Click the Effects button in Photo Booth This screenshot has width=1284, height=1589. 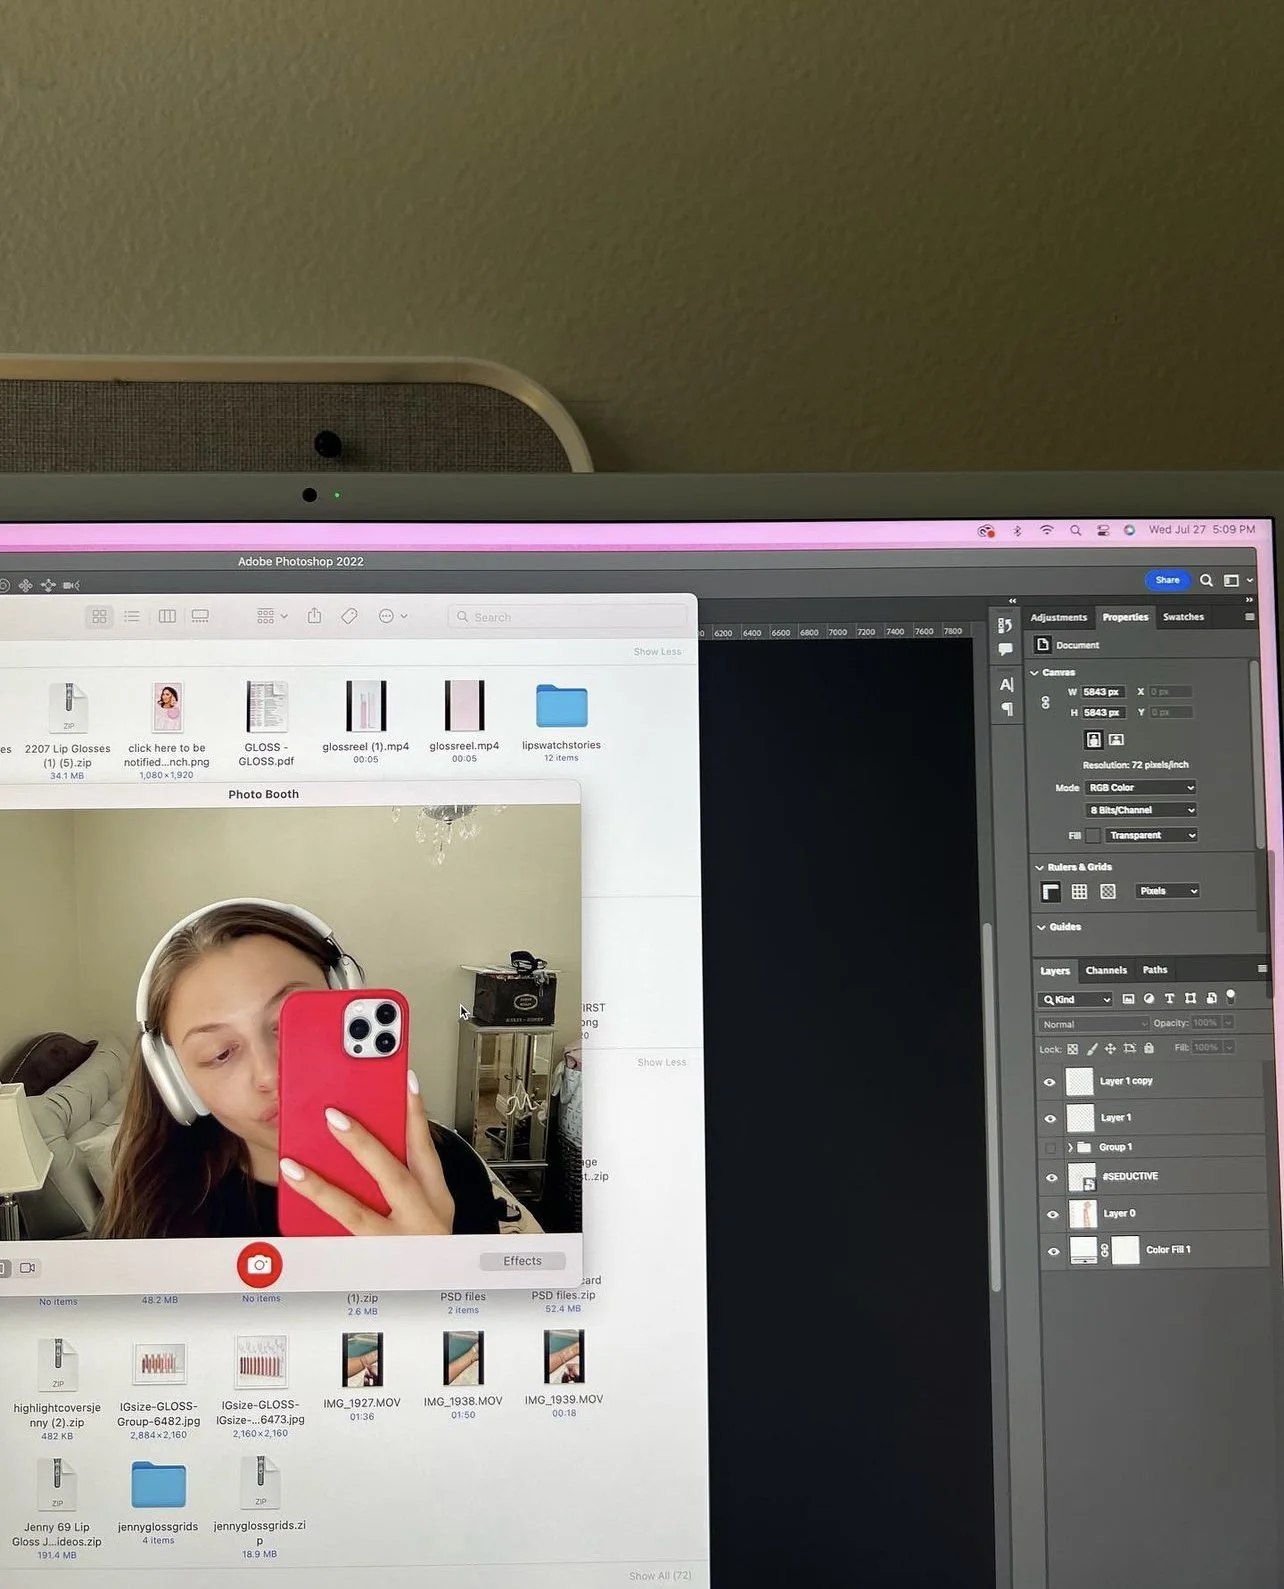click(x=522, y=1262)
